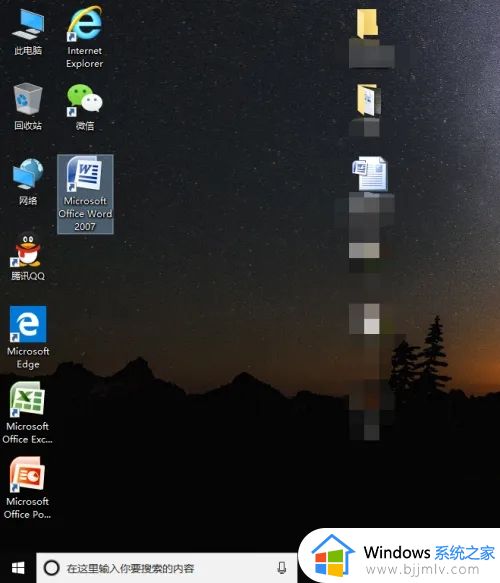Click the Cortana circle icon
This screenshot has height=583, width=500.
click(51, 568)
